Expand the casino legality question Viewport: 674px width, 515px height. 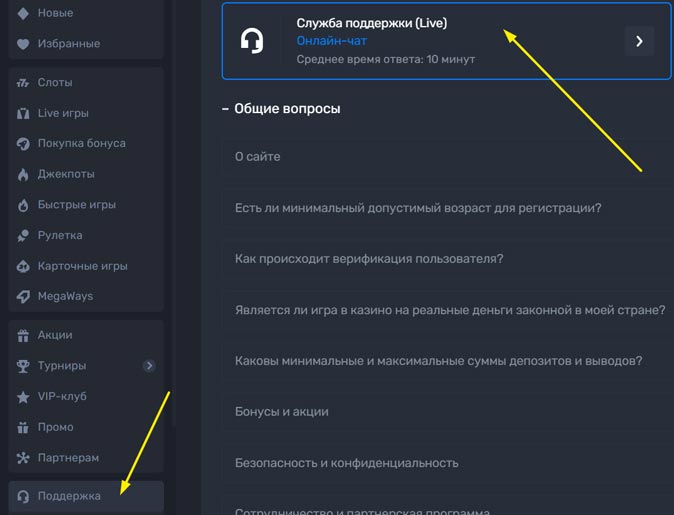coord(447,310)
